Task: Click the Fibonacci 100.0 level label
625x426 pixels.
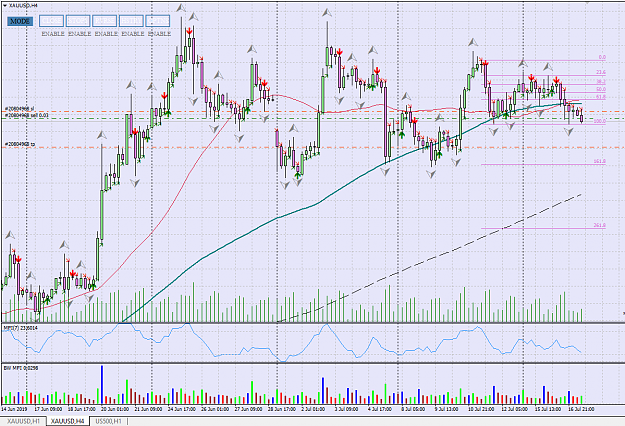Action: [x=600, y=121]
